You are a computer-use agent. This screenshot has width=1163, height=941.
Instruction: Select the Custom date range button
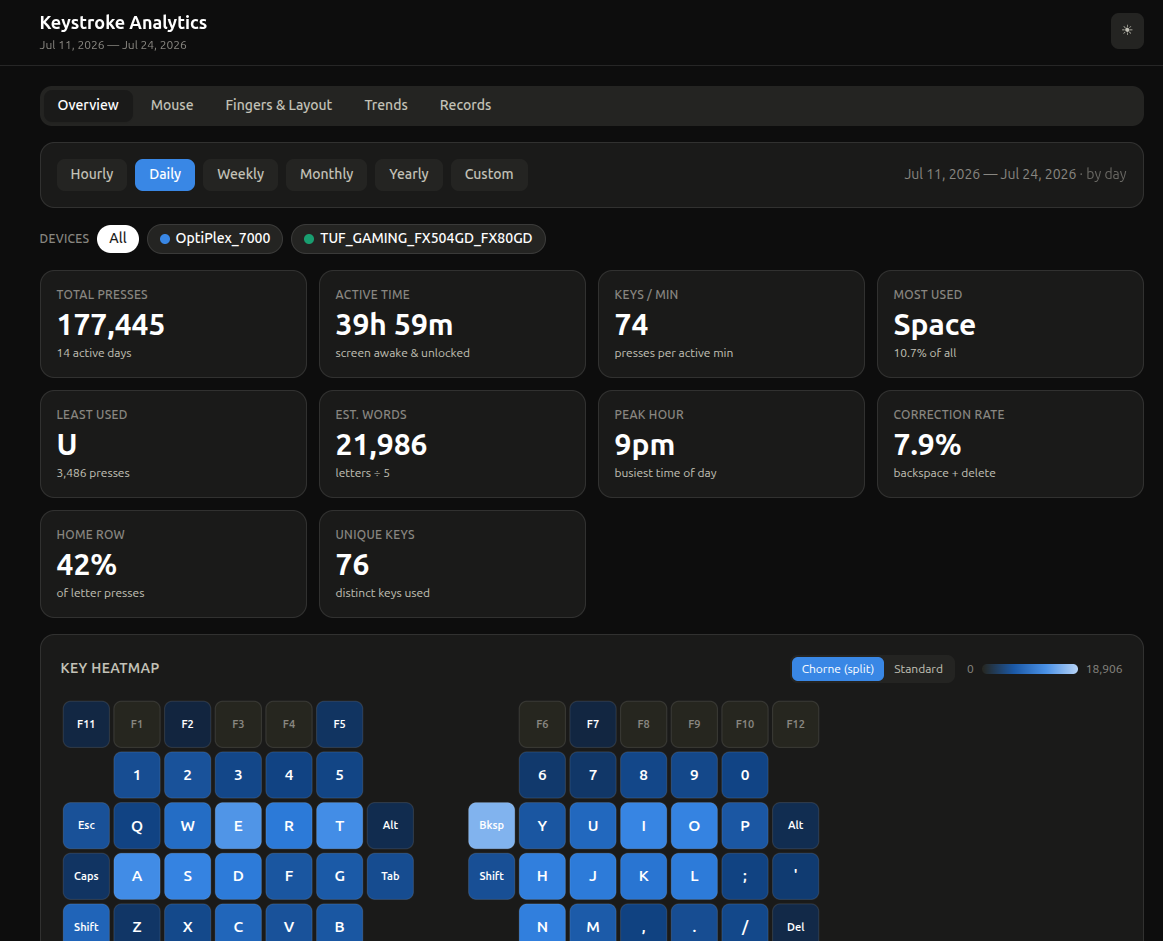coord(489,175)
